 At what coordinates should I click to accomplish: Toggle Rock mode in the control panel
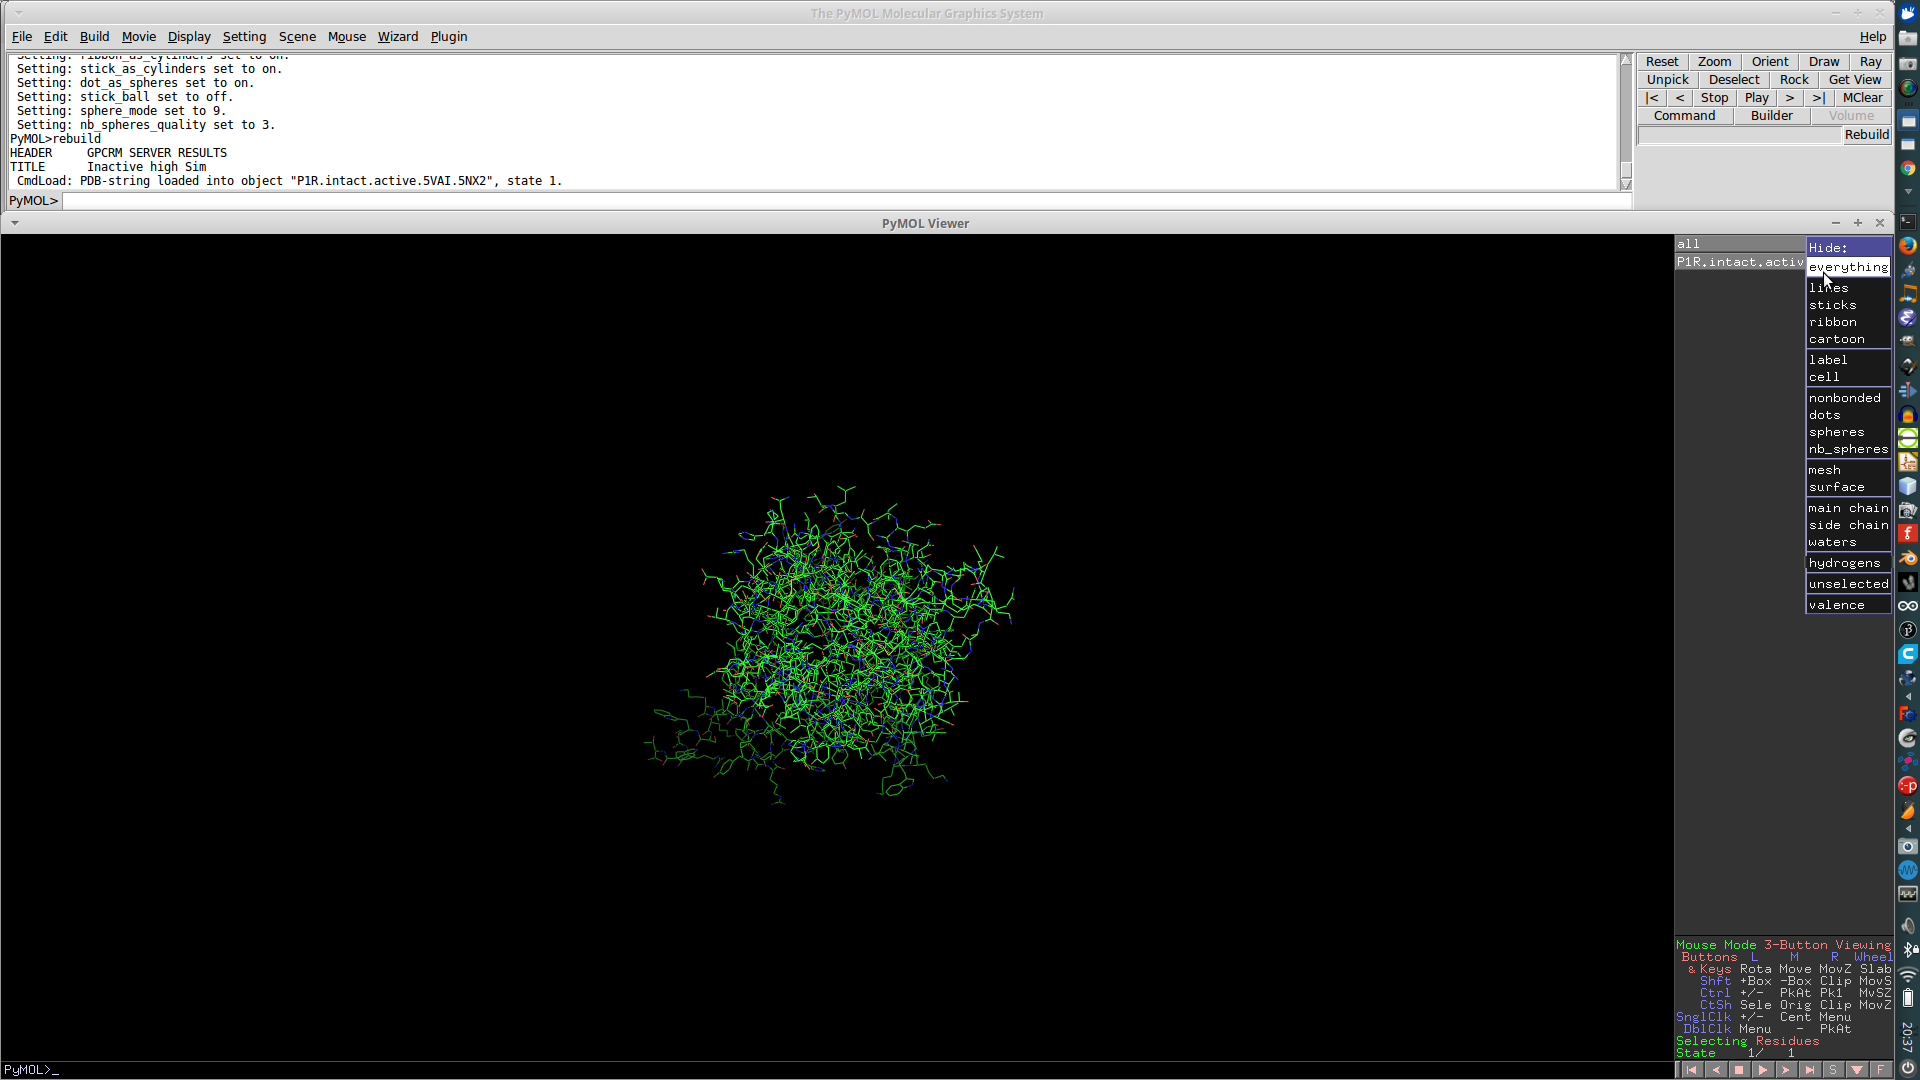click(1793, 80)
